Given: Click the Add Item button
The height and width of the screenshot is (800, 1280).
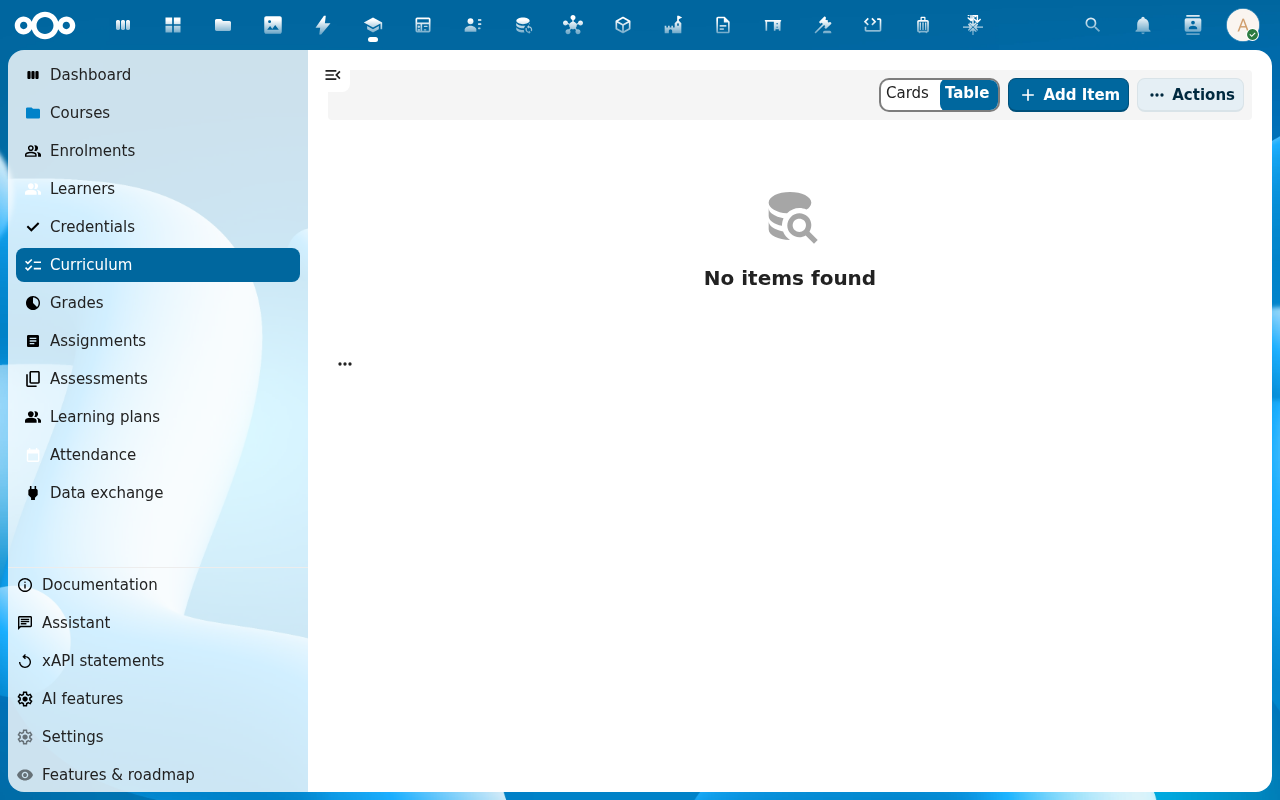Looking at the screenshot, I should tap(1068, 95).
